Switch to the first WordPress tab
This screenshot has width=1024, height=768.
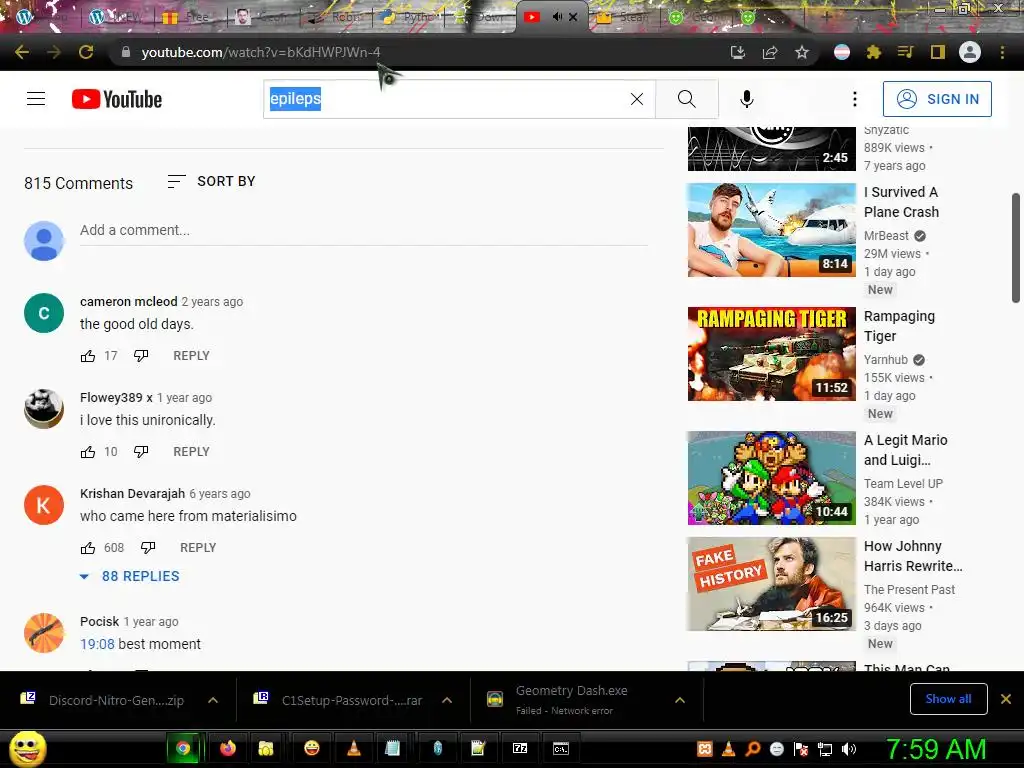[x=42, y=17]
